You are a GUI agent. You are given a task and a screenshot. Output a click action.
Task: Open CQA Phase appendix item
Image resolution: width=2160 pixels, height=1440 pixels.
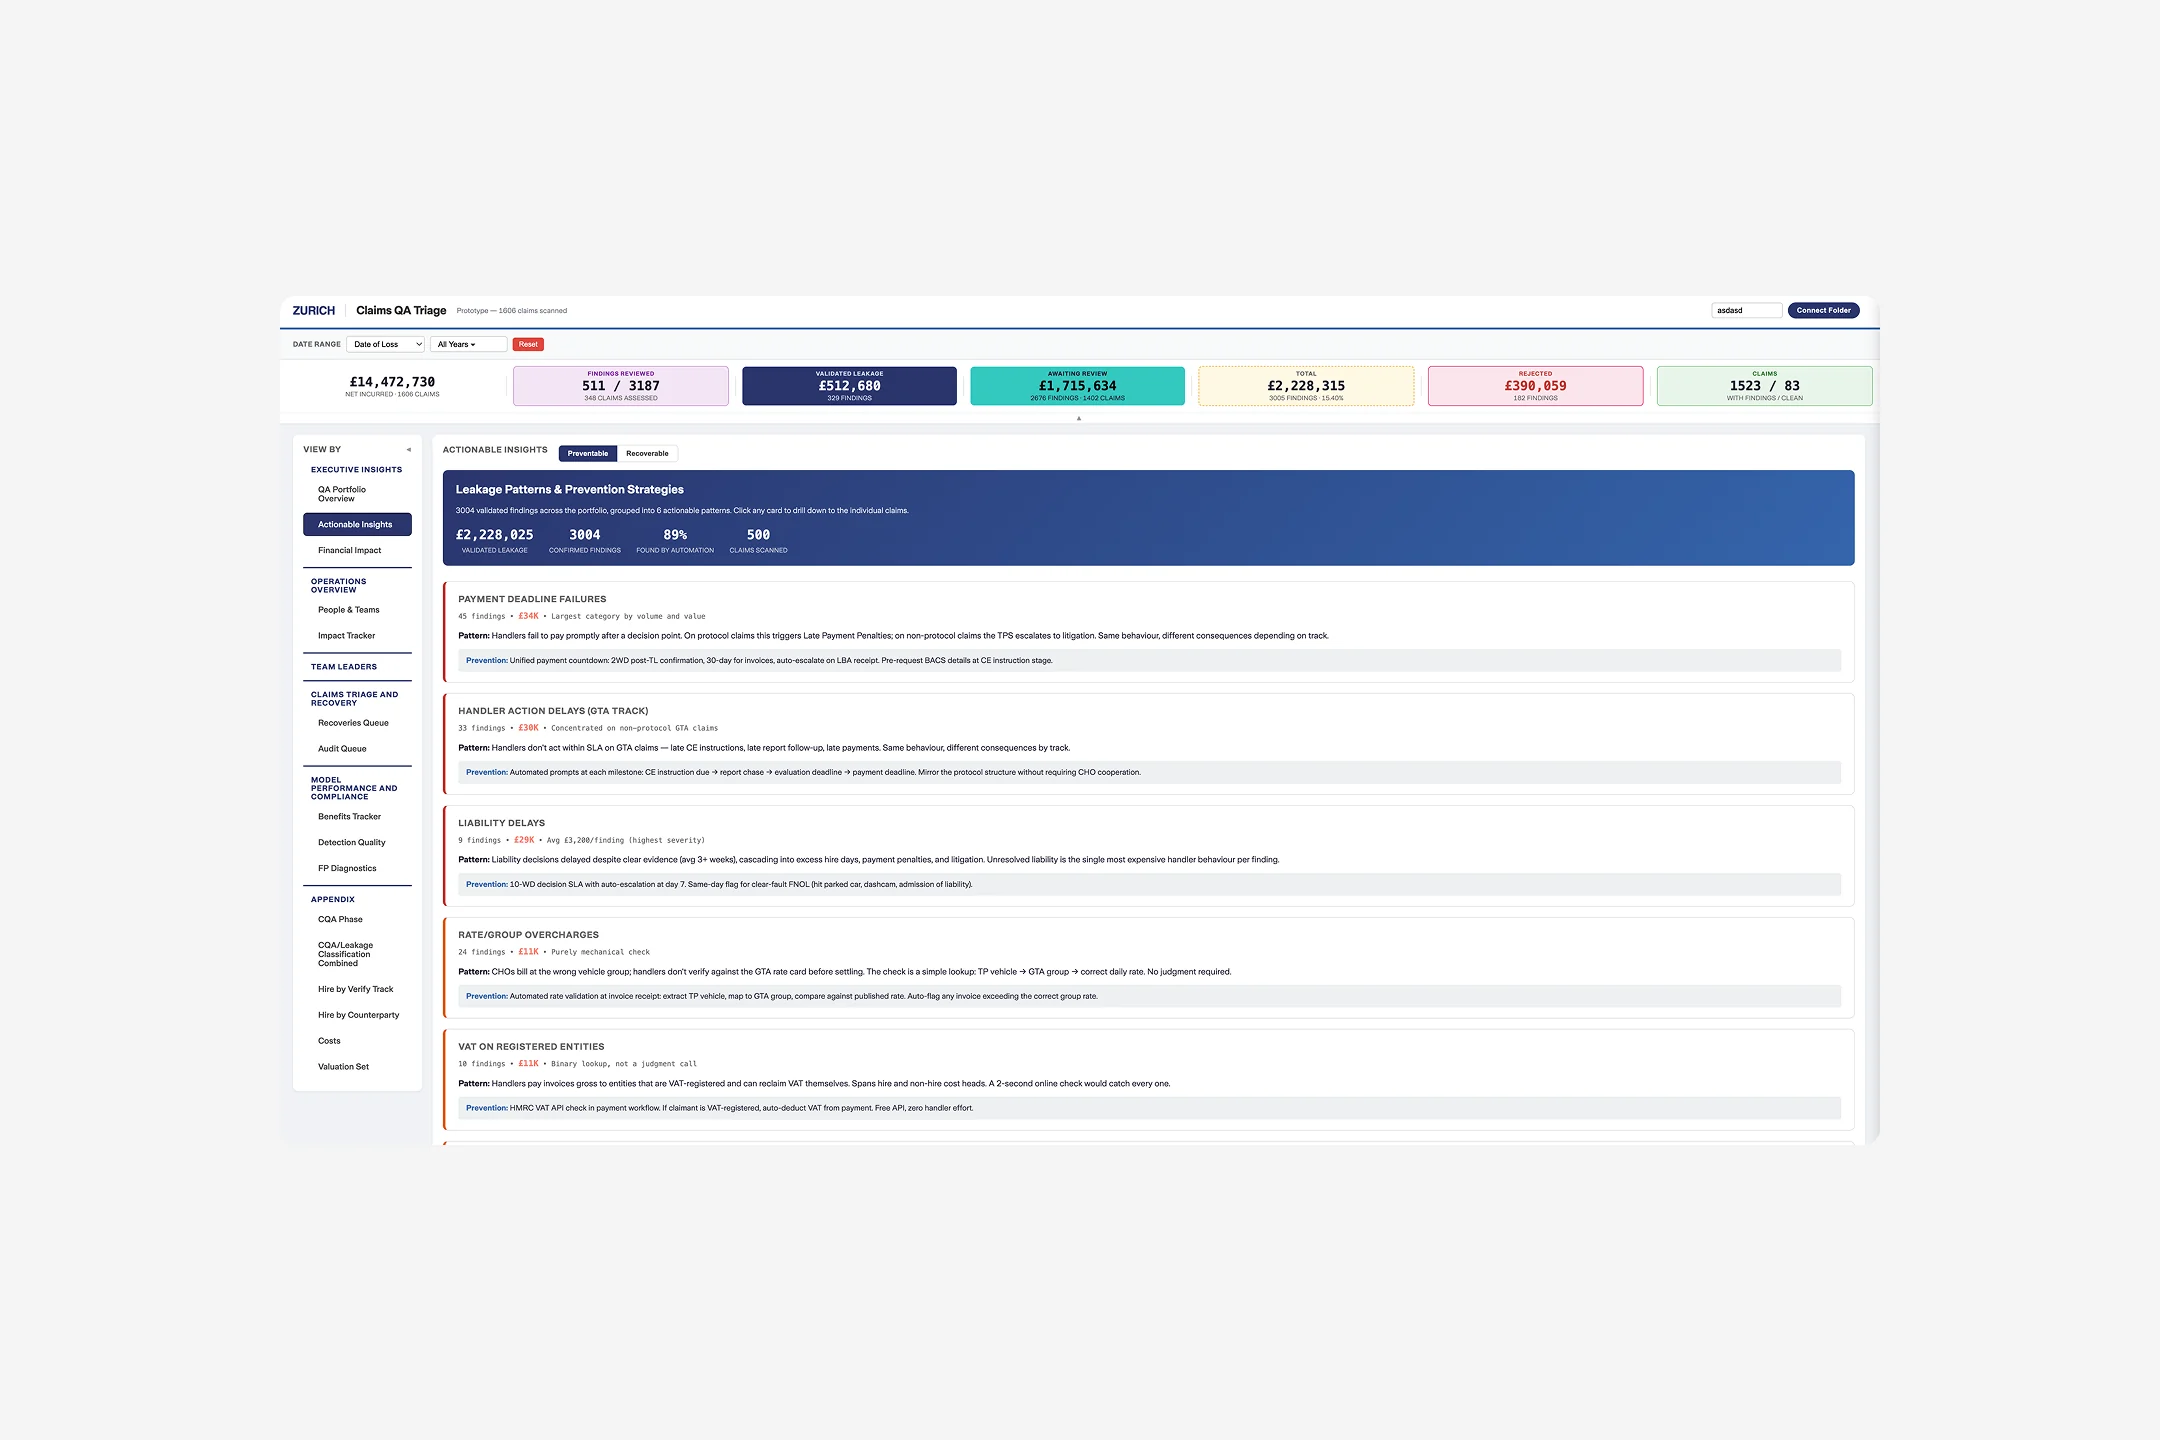click(357, 919)
